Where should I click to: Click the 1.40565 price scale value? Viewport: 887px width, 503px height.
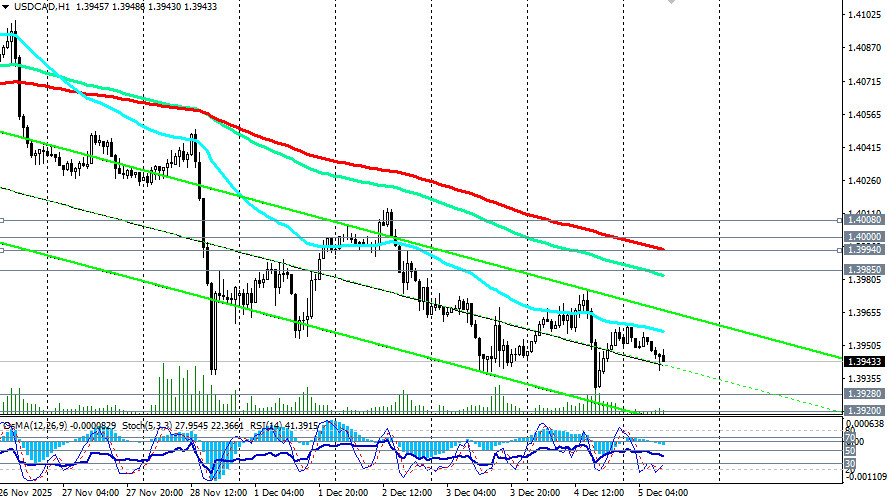[x=865, y=115]
